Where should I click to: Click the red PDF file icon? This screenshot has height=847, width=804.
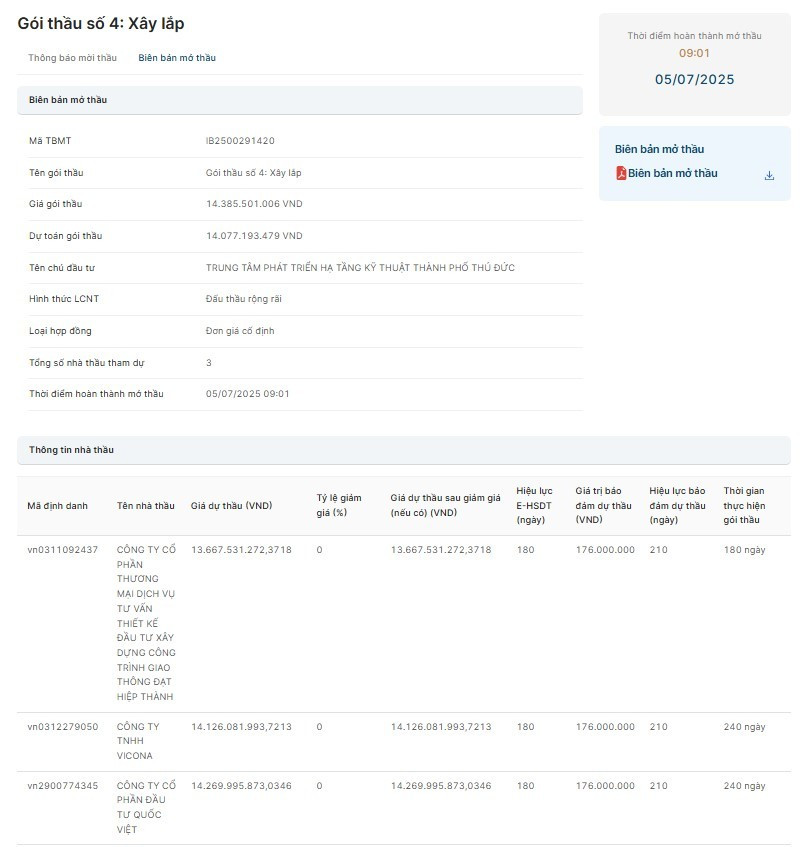click(x=621, y=173)
